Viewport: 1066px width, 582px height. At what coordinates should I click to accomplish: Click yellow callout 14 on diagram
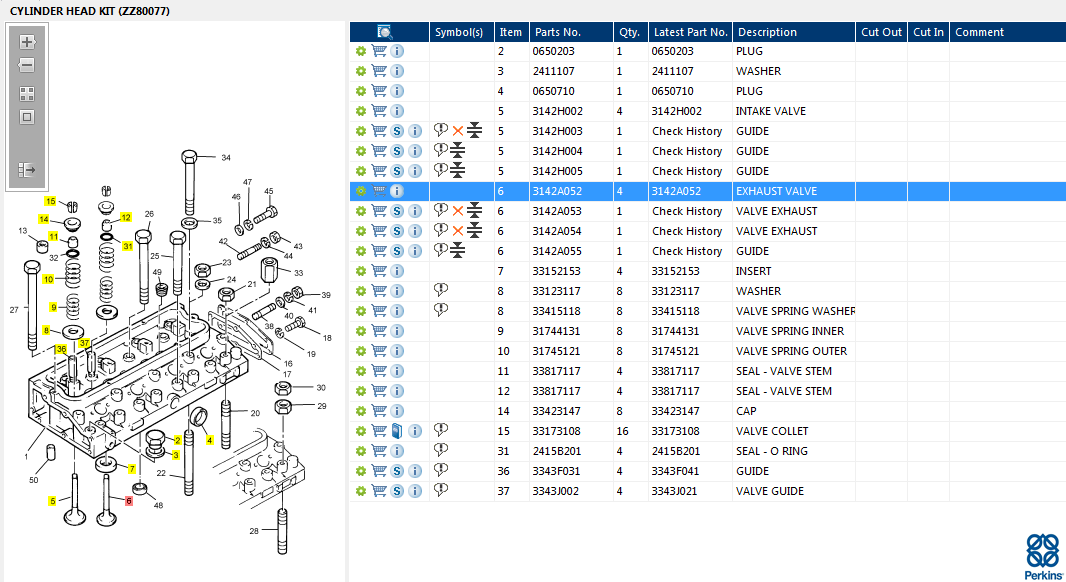tap(44, 219)
